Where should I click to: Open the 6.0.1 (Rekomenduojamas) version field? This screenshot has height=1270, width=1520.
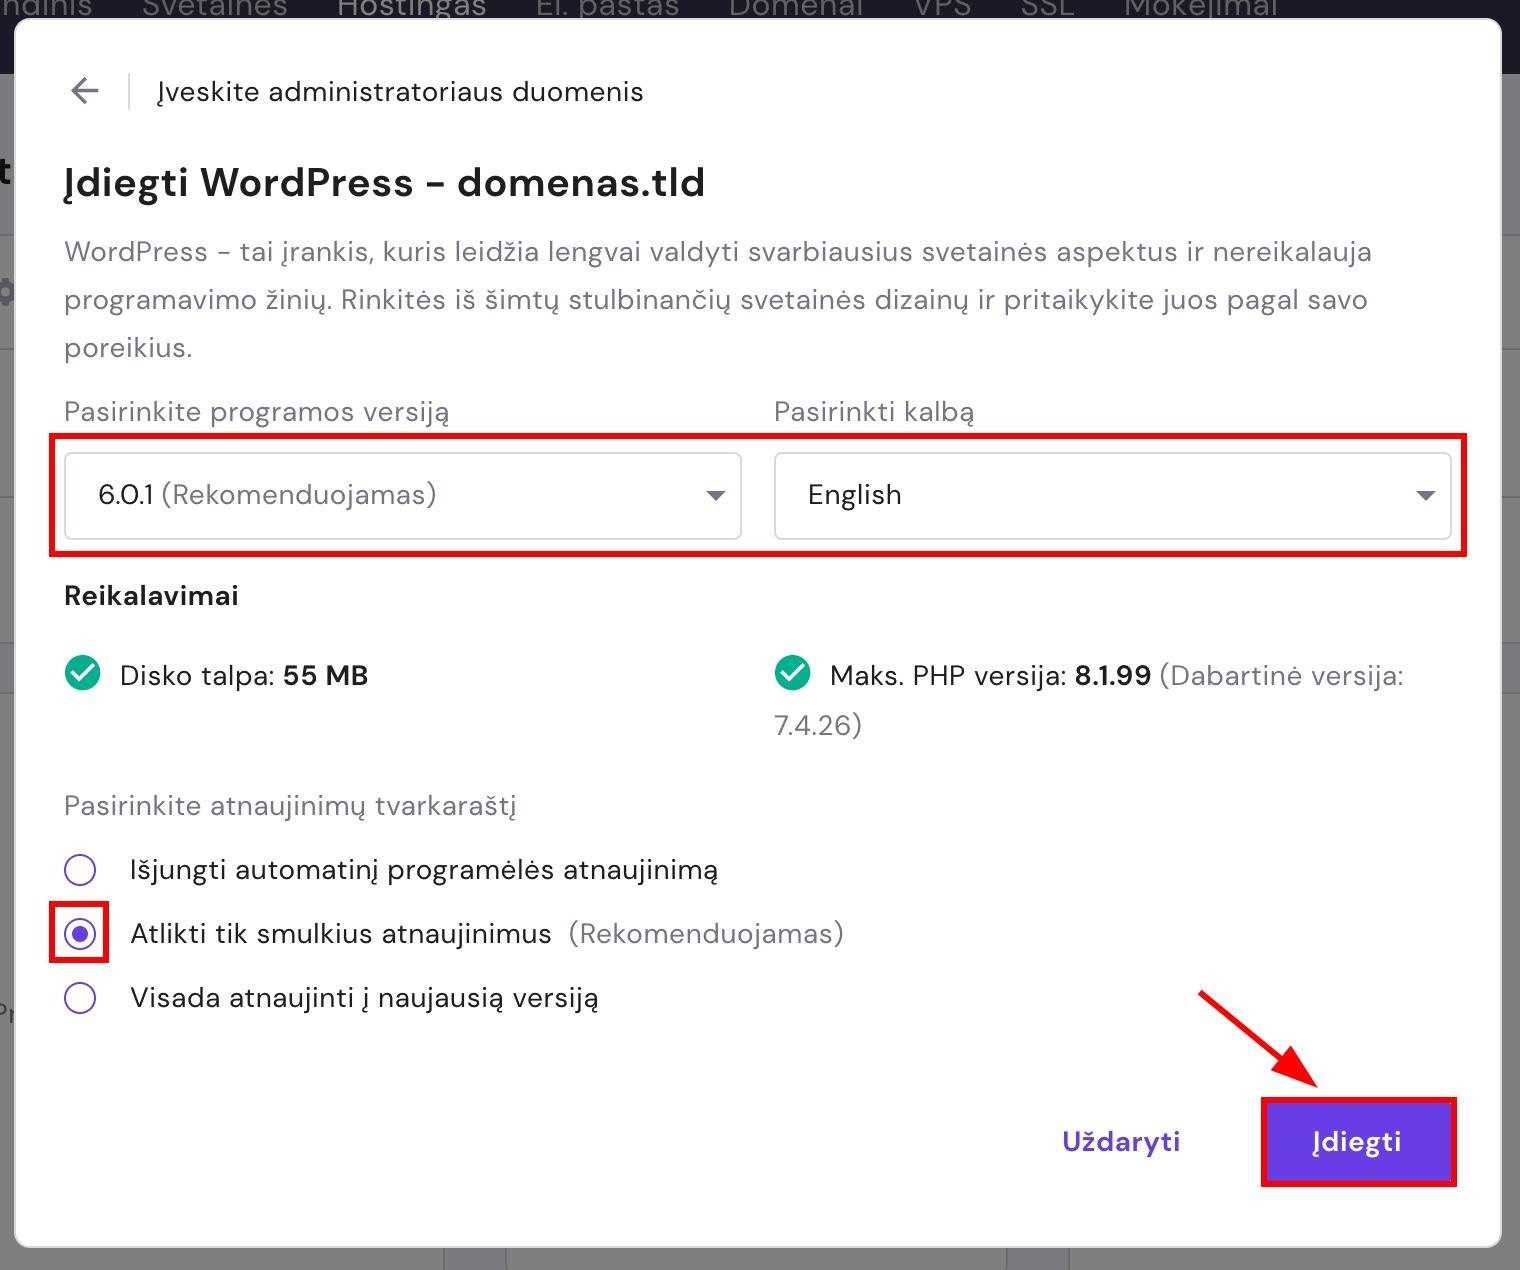tap(380, 496)
